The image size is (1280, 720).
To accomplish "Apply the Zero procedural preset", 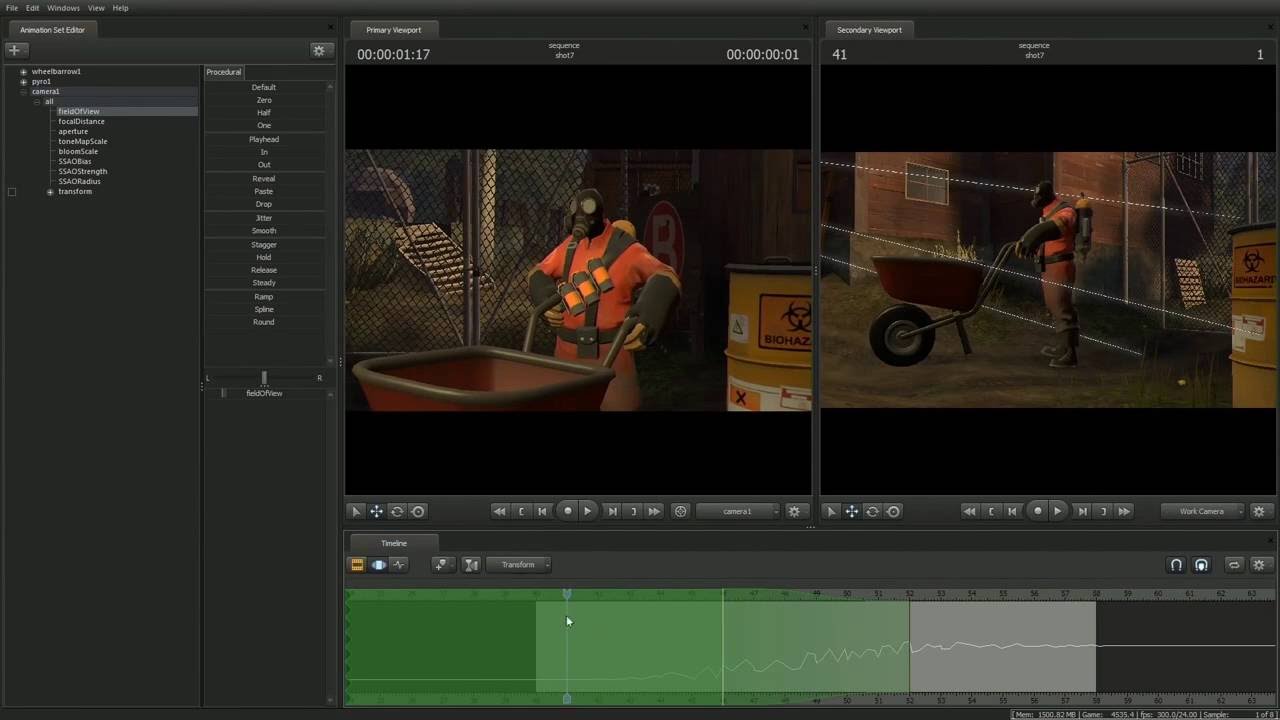I will [x=264, y=101].
